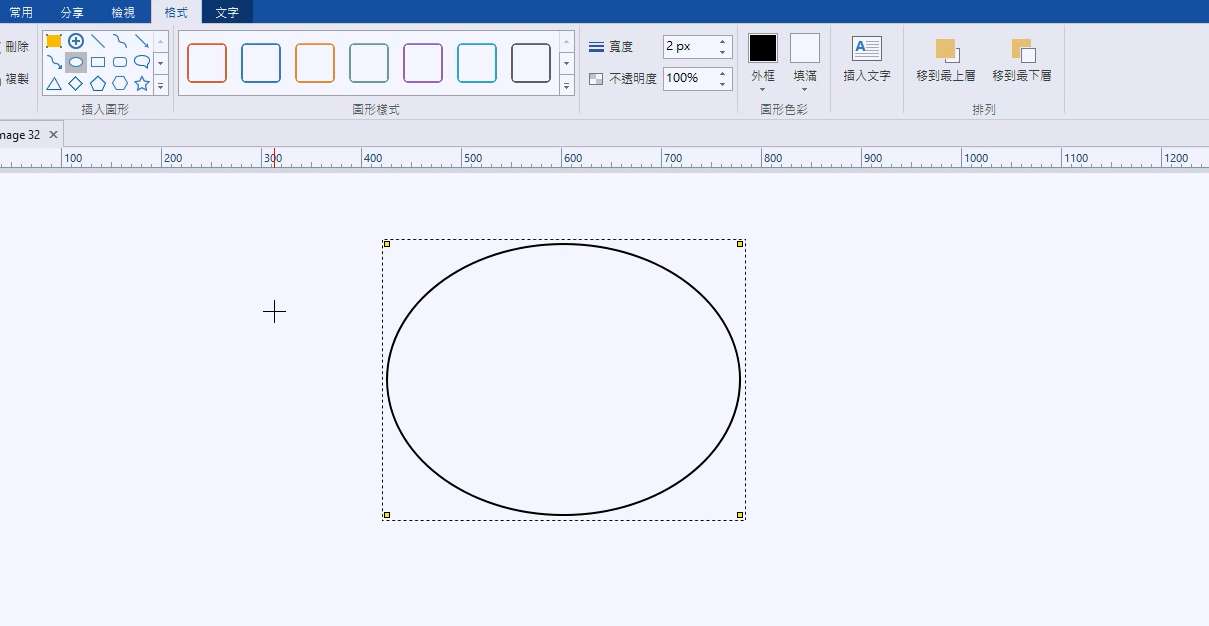Image resolution: width=1209 pixels, height=626 pixels.
Task: Increase the line width value
Action: tap(723, 42)
